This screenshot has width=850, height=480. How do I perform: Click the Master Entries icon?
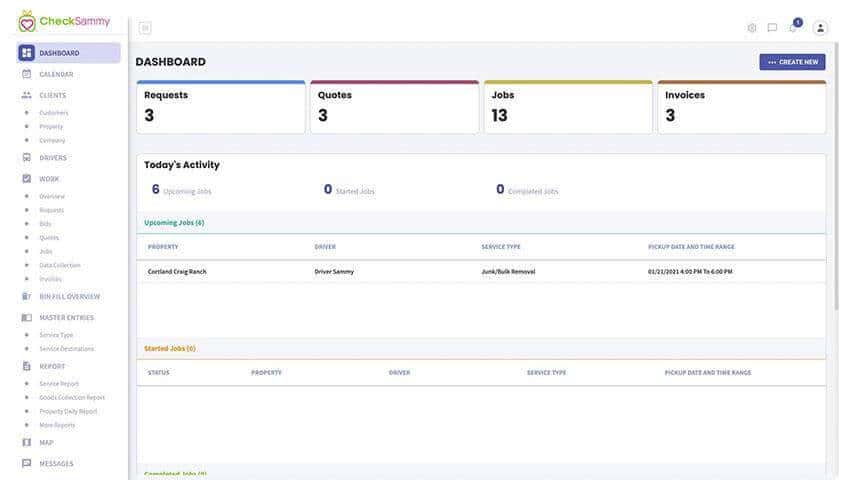(26, 317)
